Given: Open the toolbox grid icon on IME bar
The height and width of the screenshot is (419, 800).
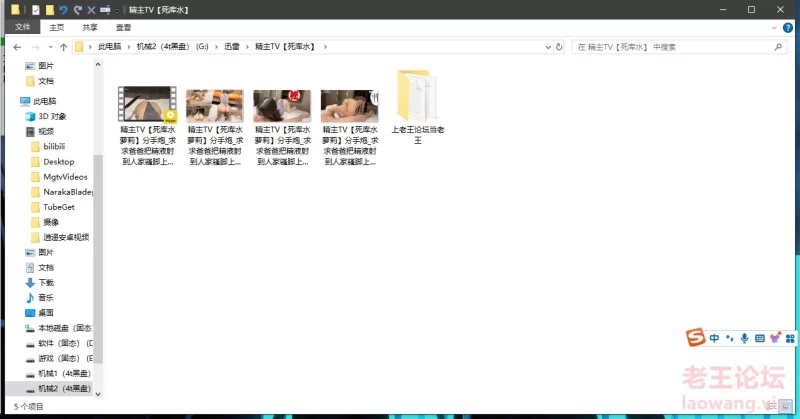Looking at the screenshot, I should coord(790,338).
